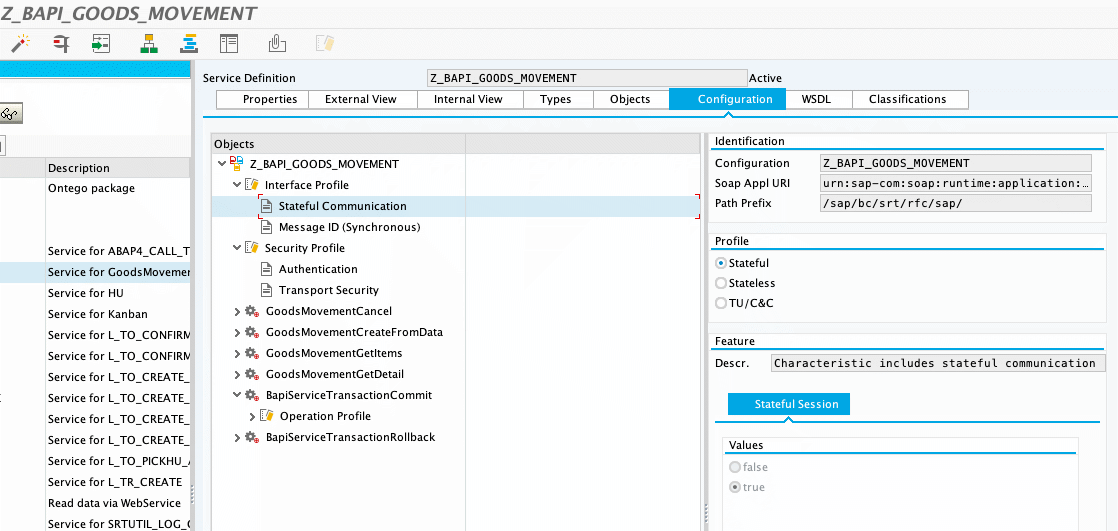Expand the Operation Profile node
Screen dimensions: 1118x531
(x=252, y=416)
